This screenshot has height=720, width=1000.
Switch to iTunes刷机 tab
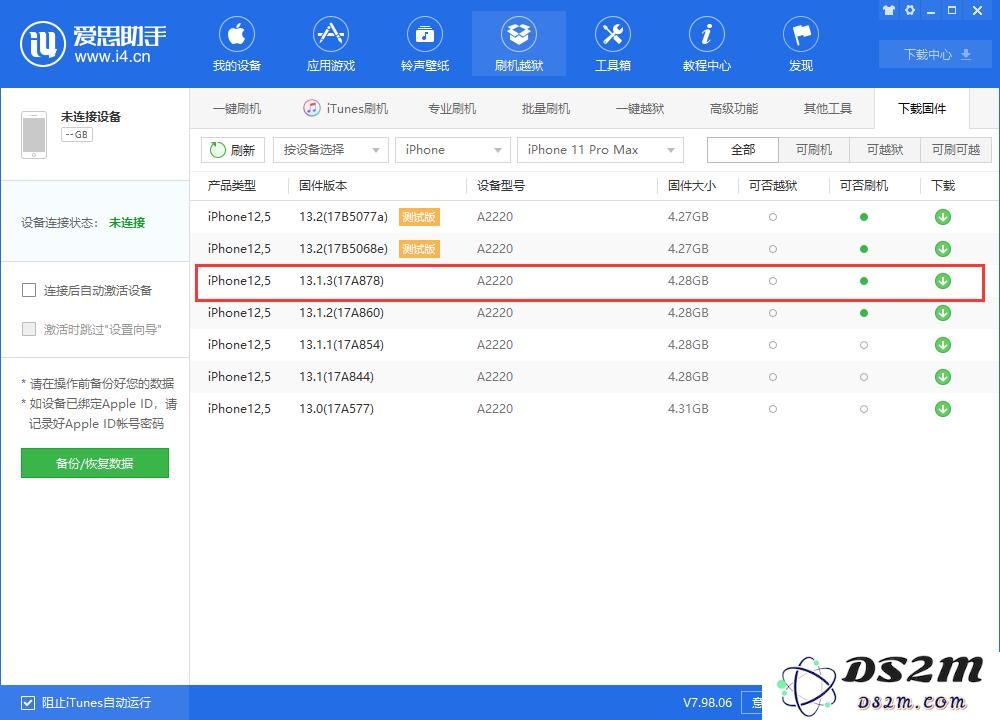(x=345, y=108)
